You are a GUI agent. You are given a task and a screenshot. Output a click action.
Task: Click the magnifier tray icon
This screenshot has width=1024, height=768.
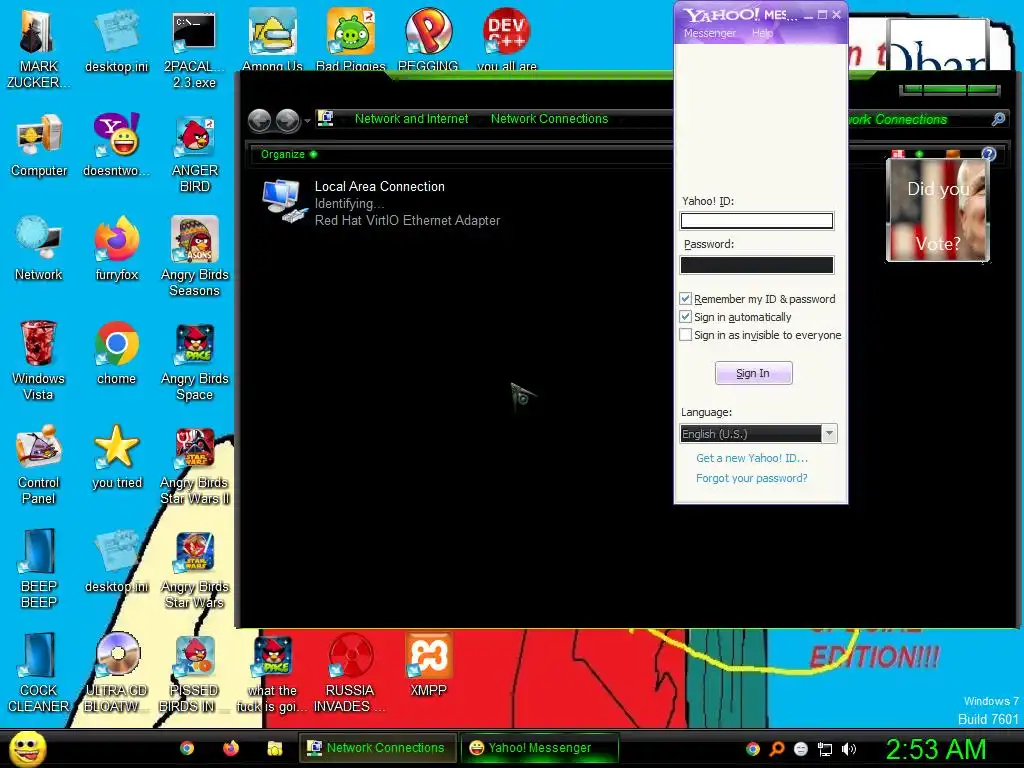point(776,749)
